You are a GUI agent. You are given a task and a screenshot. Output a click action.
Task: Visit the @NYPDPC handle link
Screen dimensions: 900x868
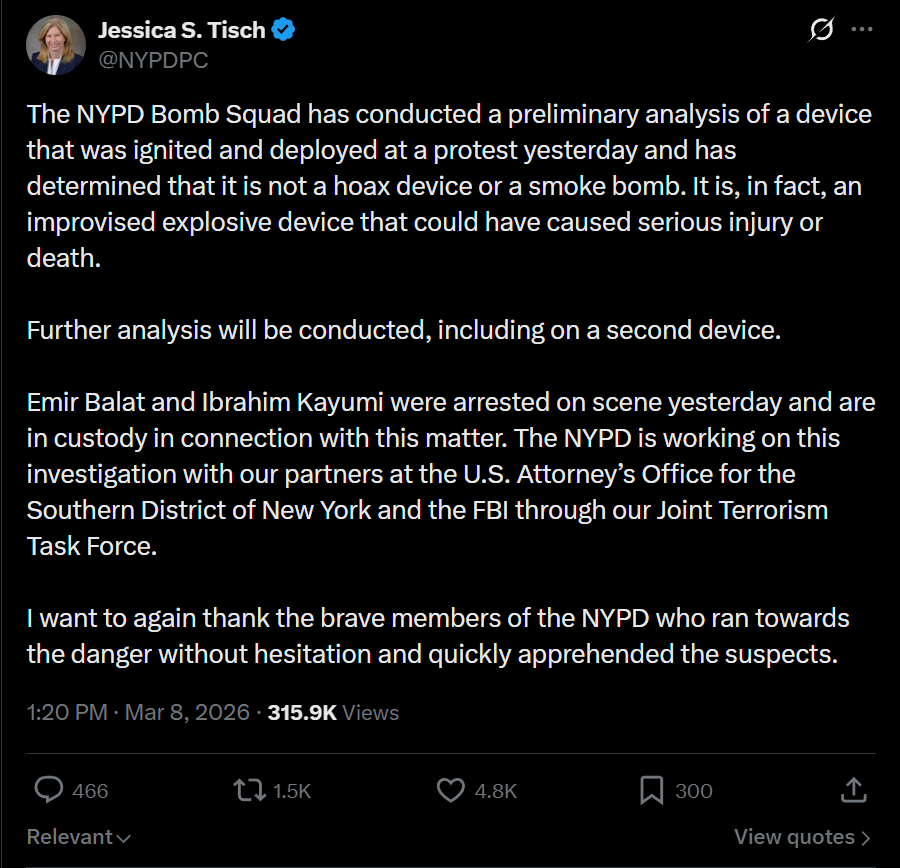(153, 60)
